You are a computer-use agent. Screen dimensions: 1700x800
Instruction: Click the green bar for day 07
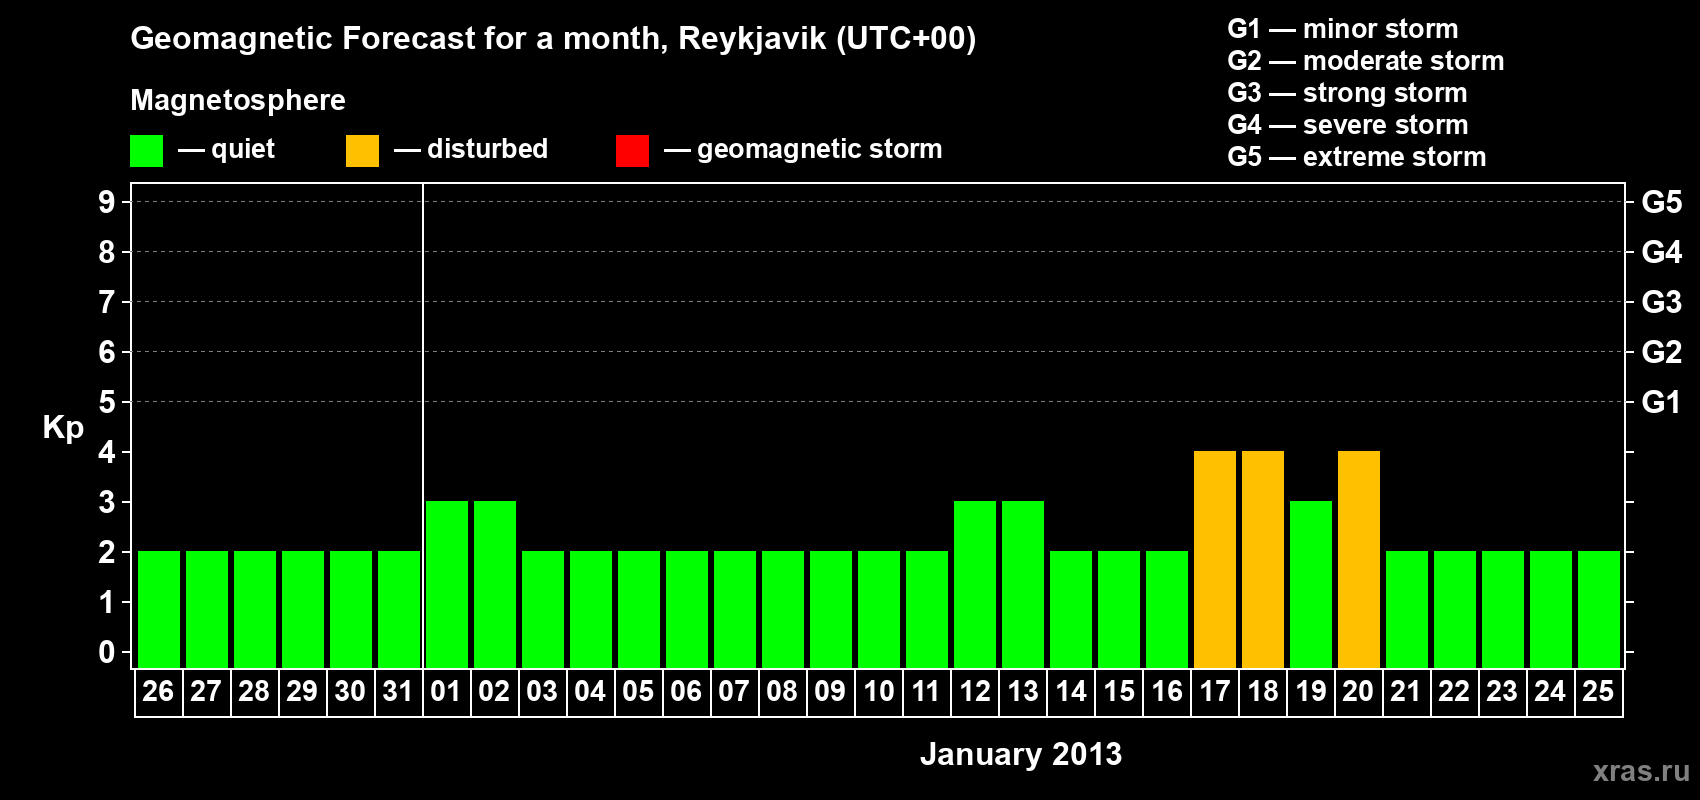pyautogui.click(x=735, y=609)
